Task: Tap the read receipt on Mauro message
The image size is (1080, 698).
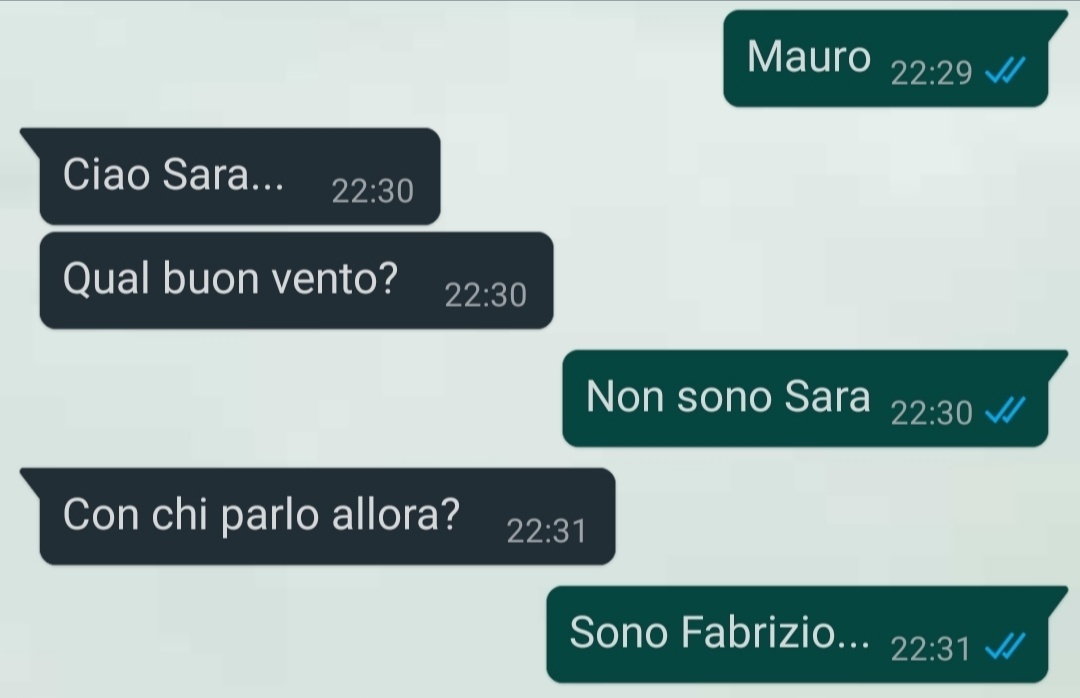Action: tap(1006, 70)
